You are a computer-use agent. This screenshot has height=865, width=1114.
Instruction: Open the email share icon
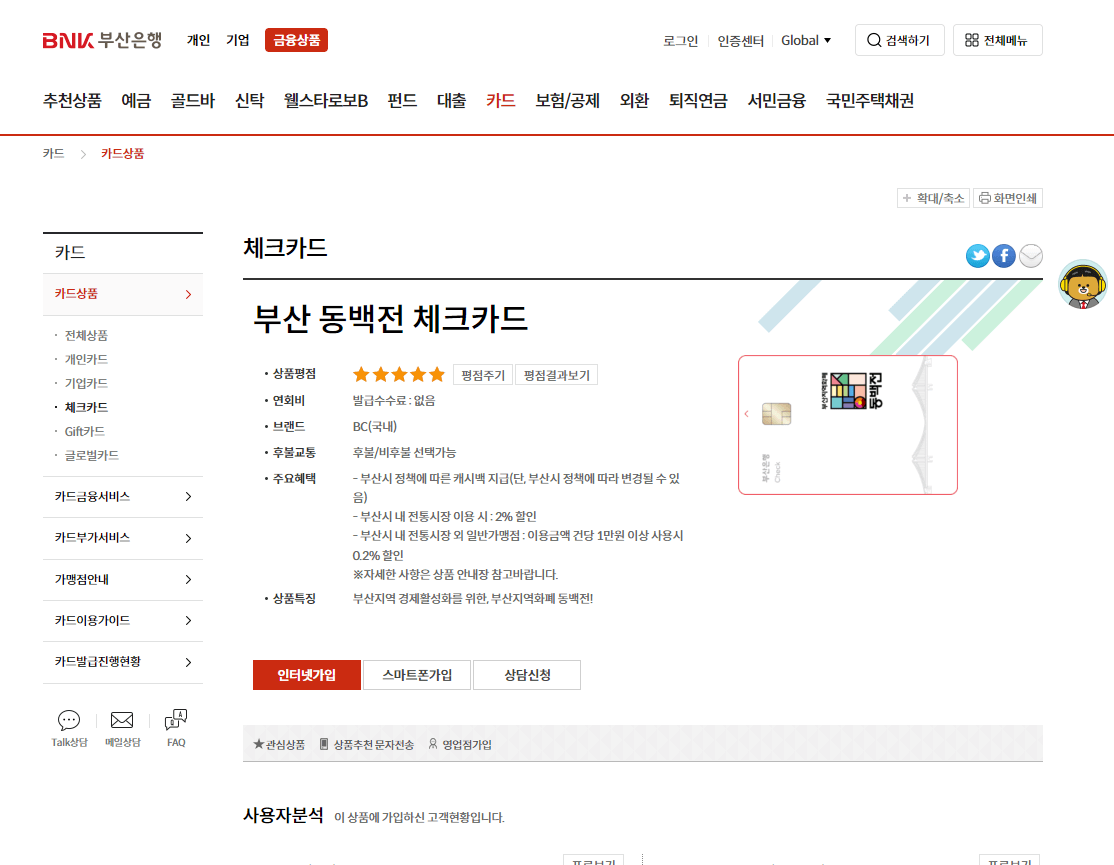pos(1029,256)
